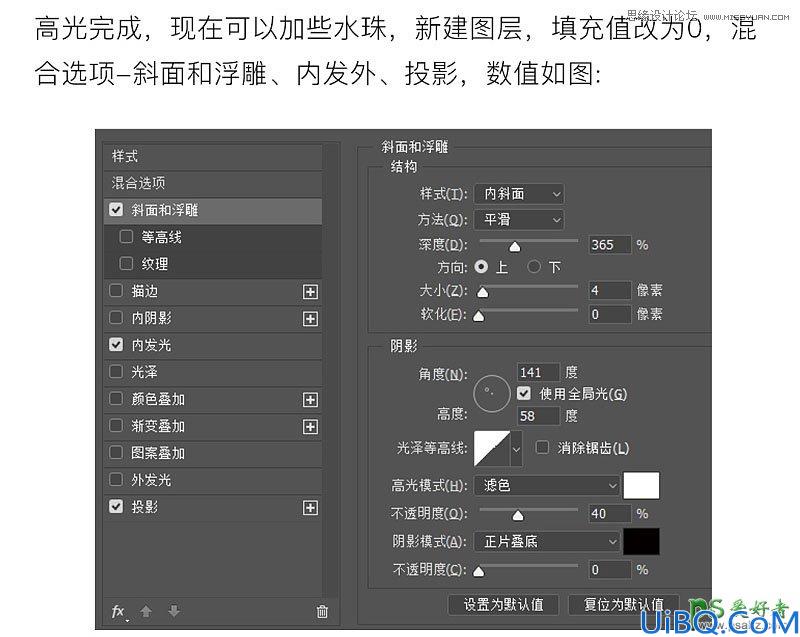Image resolution: width=800 pixels, height=637 pixels.
Task: Select the 外发光 effect row
Action: 213,480
